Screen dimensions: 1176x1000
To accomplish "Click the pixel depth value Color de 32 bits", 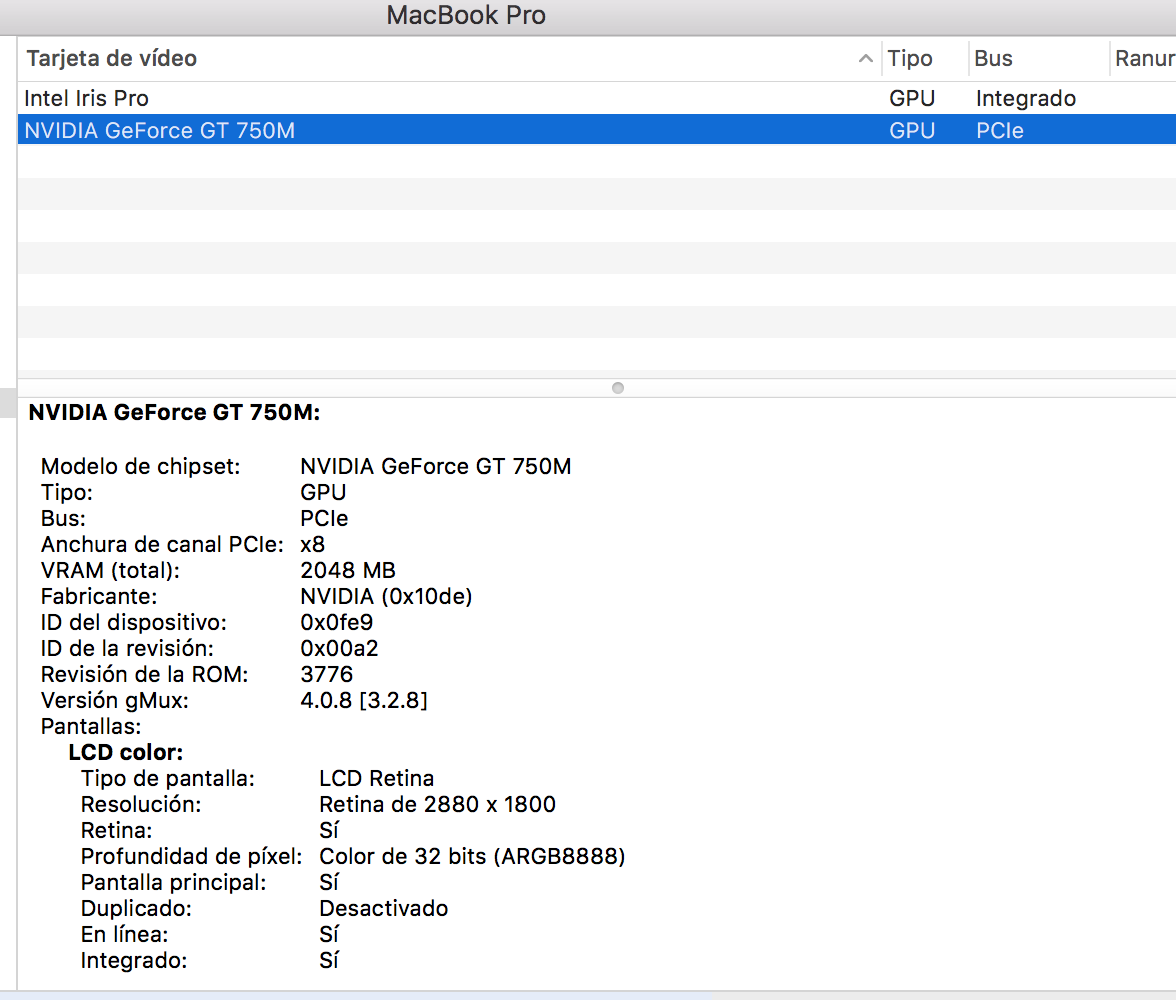I will [x=472, y=857].
